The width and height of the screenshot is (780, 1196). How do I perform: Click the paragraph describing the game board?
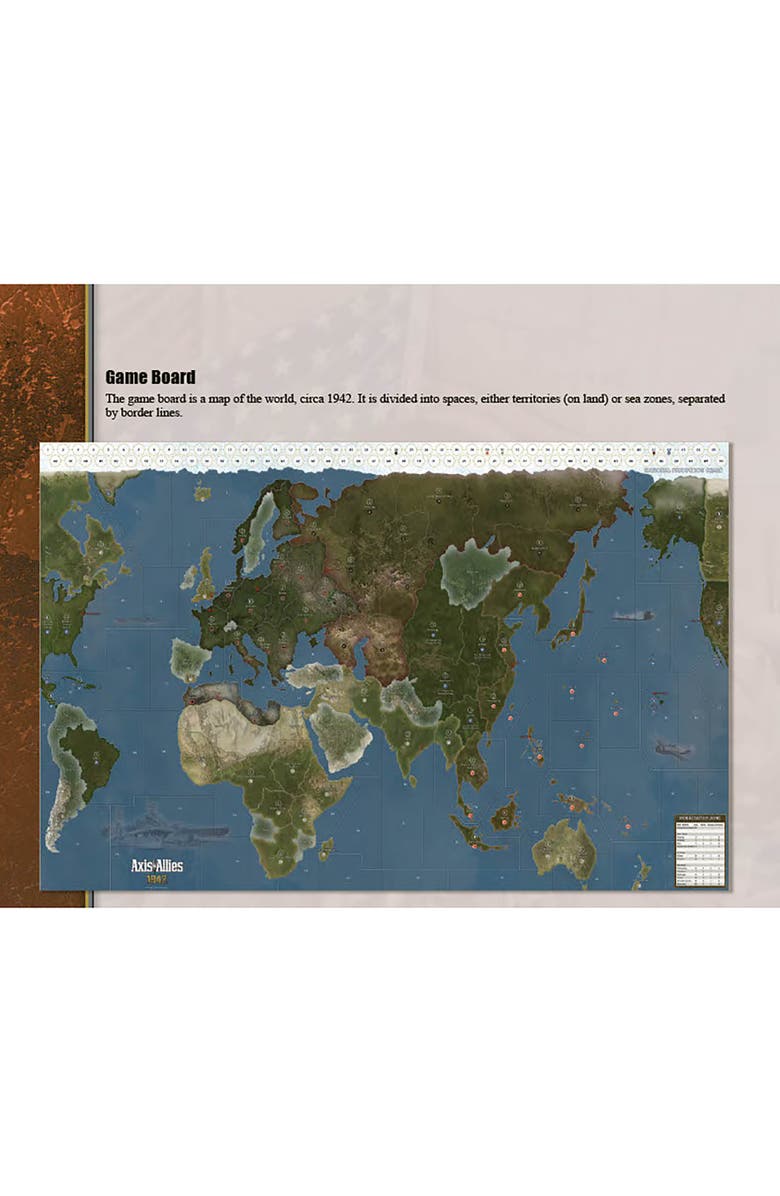(x=415, y=405)
